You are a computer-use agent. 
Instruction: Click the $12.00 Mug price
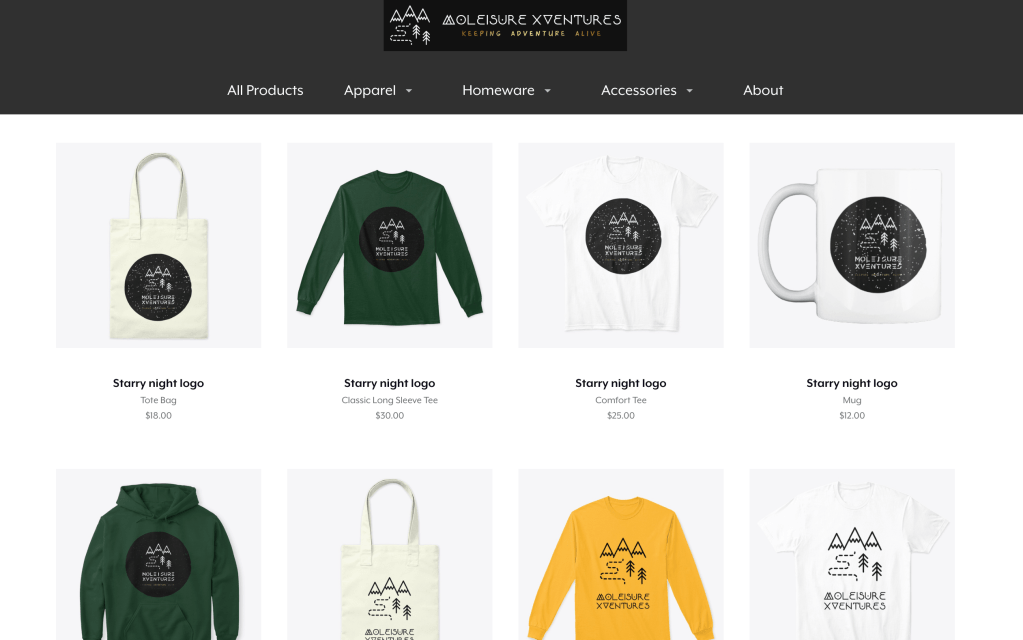click(x=852, y=415)
